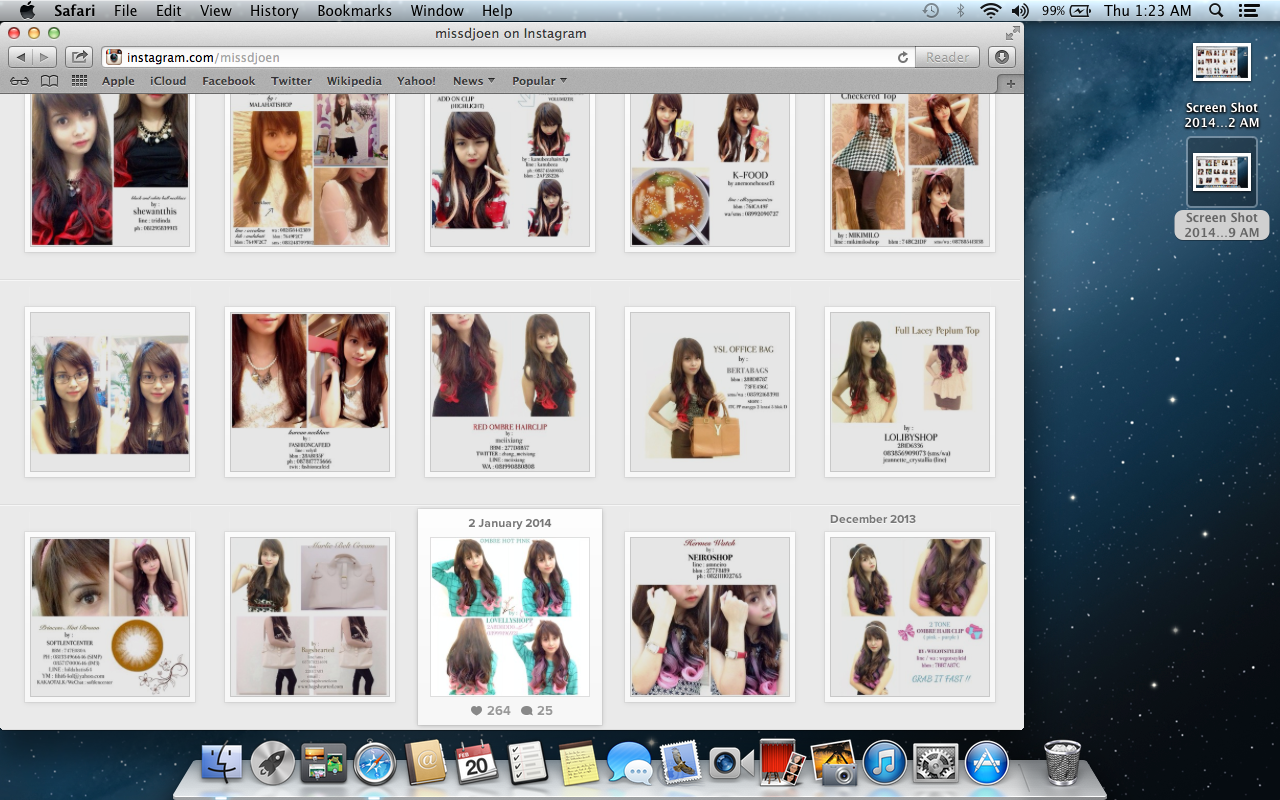Screen dimensions: 1280x800
Task: Launch FaceTime from the Dock
Action: click(731, 763)
